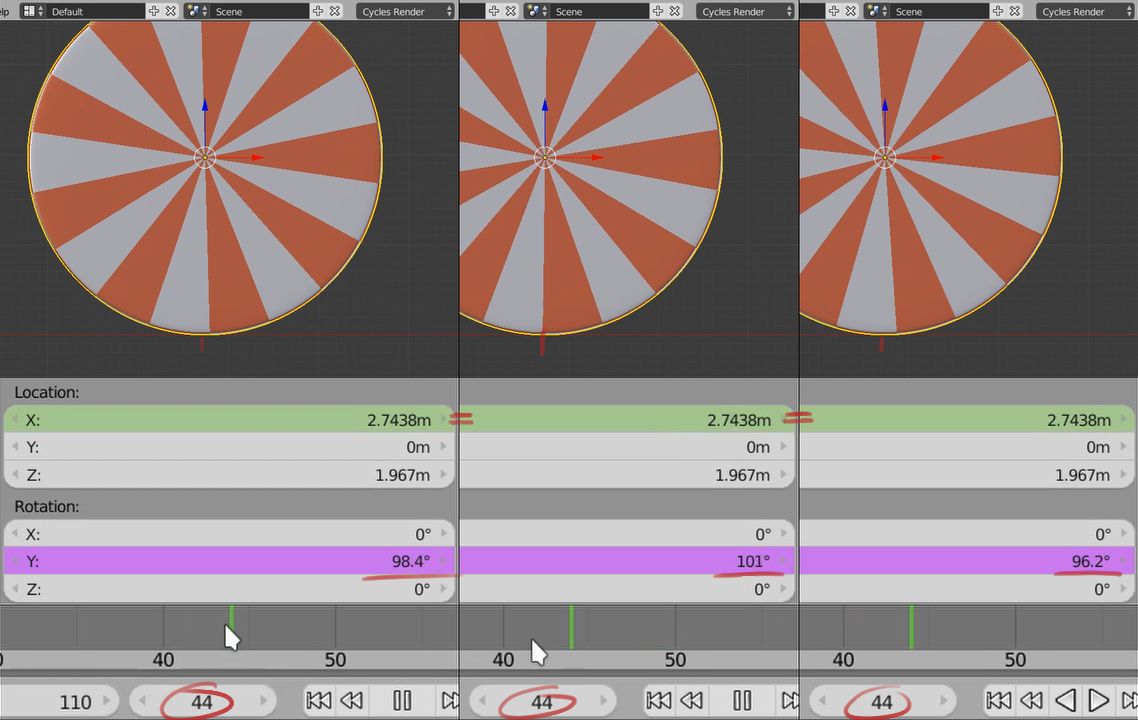Click current frame field 44 in right panel
The height and width of the screenshot is (720, 1138).
[x=882, y=701]
